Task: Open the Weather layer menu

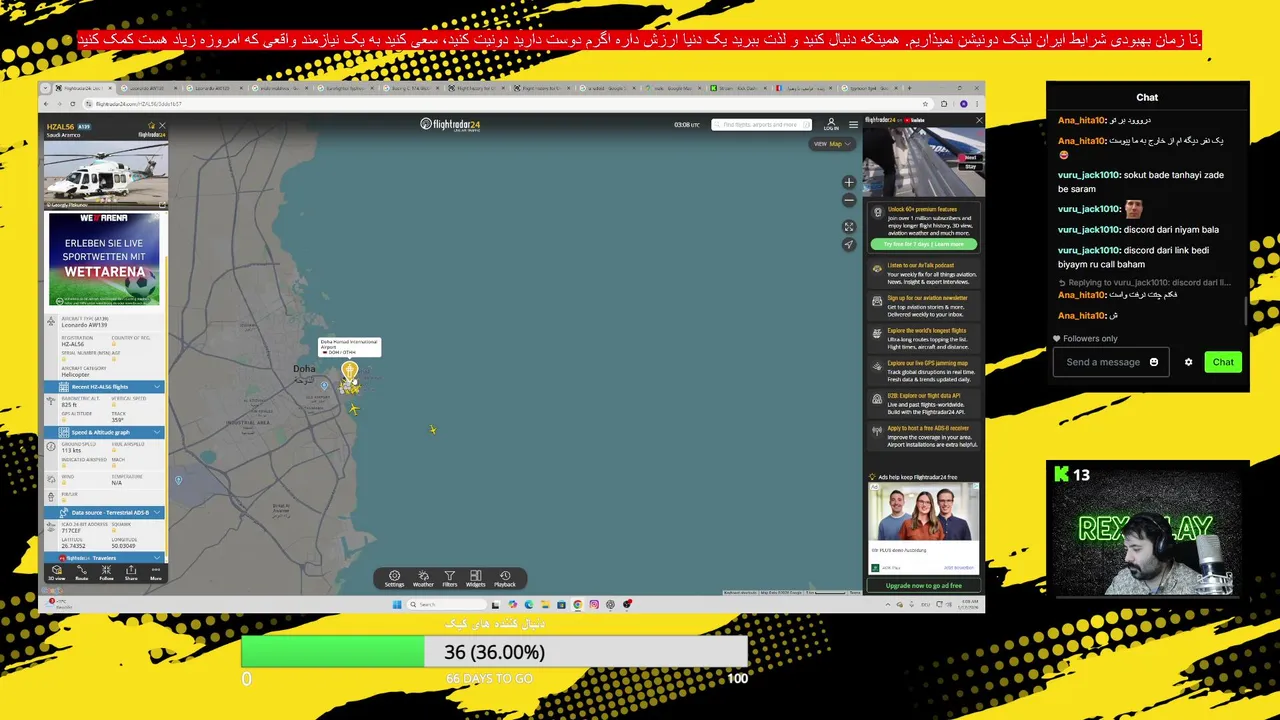Action: pyautogui.click(x=423, y=579)
